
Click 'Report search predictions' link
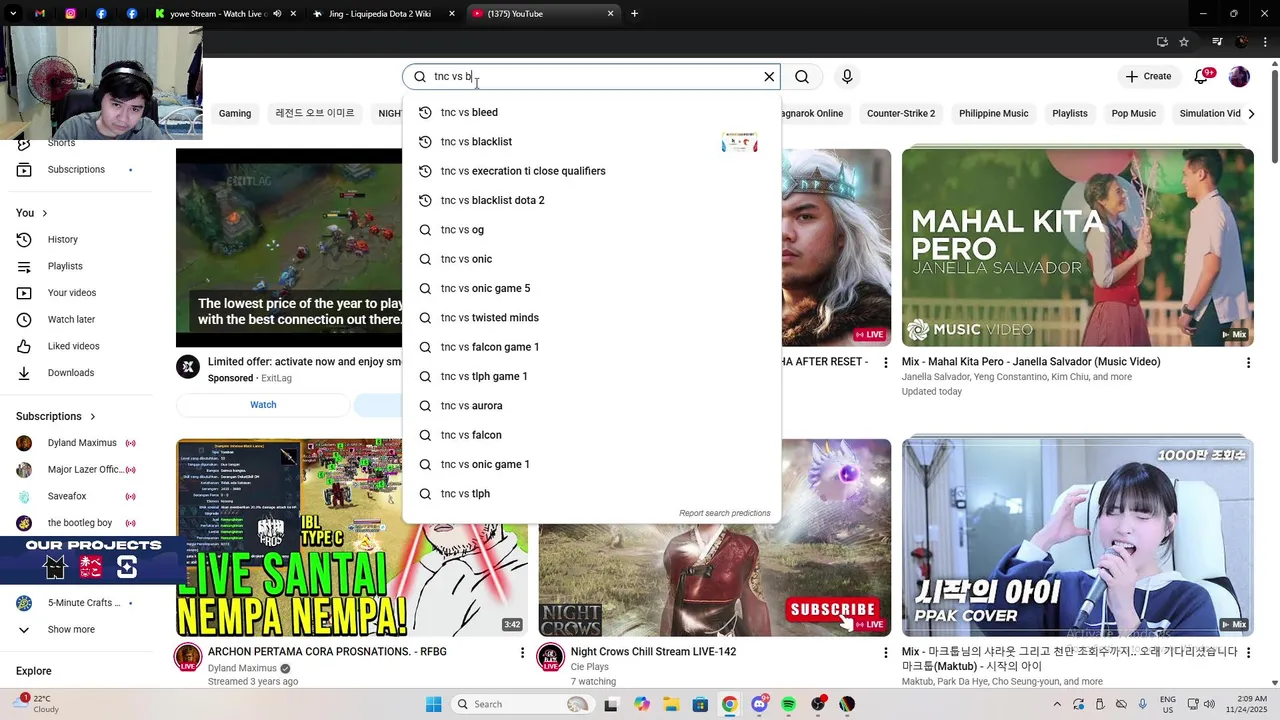(x=725, y=514)
